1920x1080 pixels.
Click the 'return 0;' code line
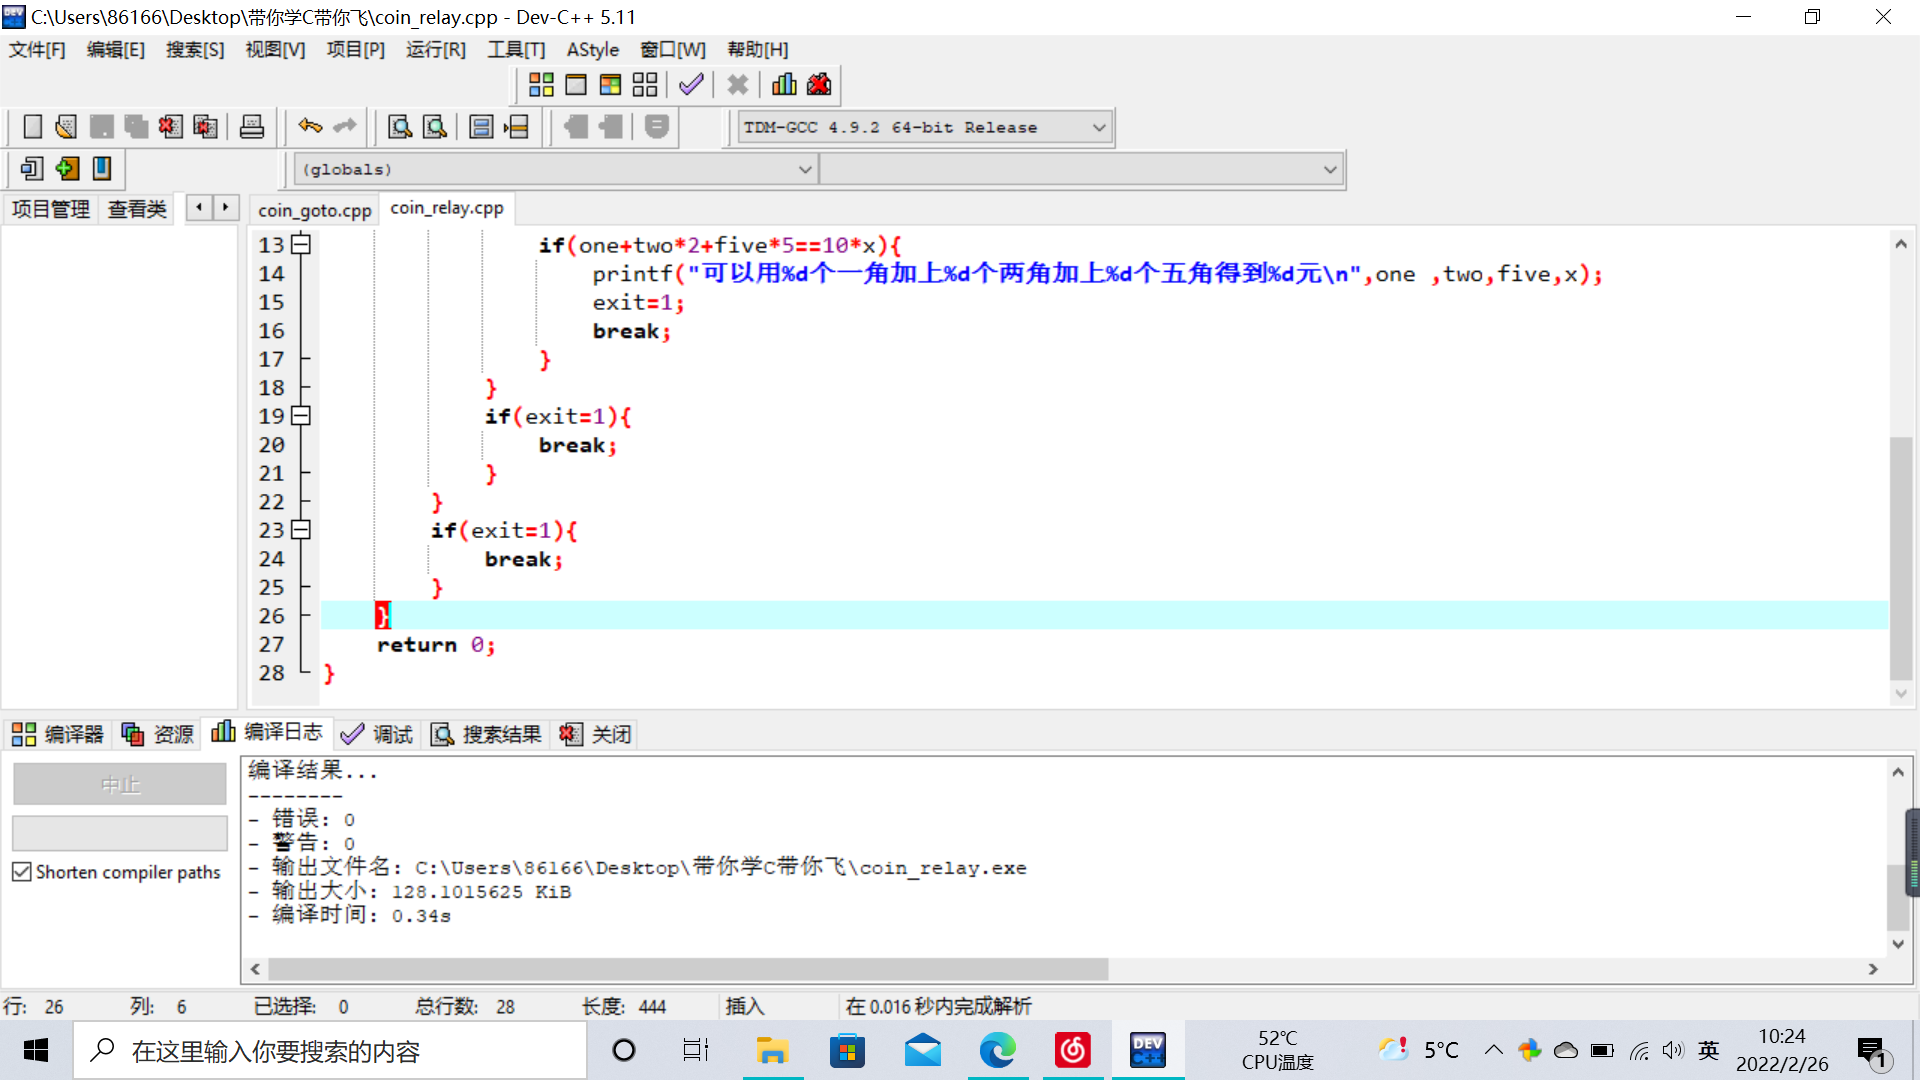(x=436, y=645)
